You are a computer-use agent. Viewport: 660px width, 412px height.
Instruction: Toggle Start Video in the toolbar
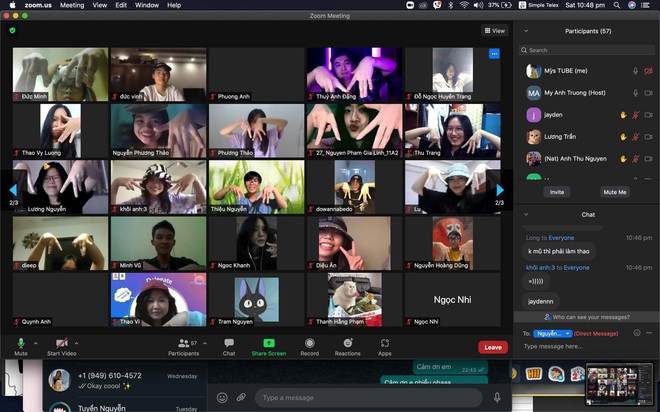(61, 347)
